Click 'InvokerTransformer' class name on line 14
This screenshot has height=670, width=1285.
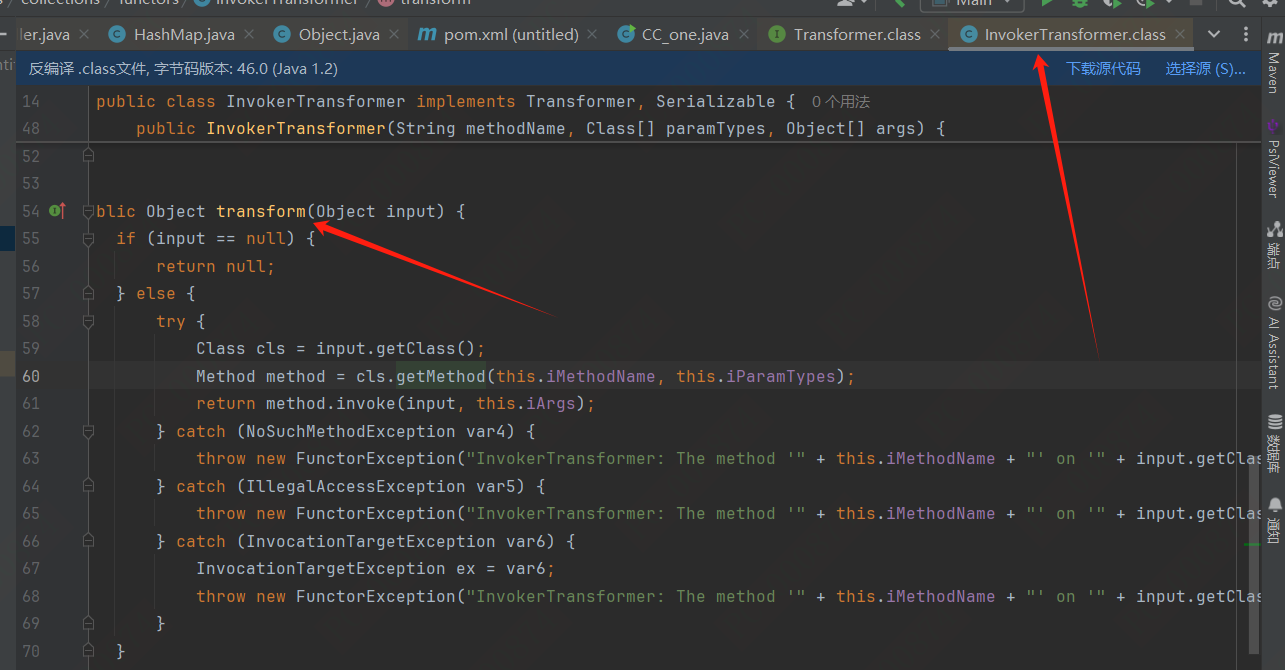[x=316, y=101]
